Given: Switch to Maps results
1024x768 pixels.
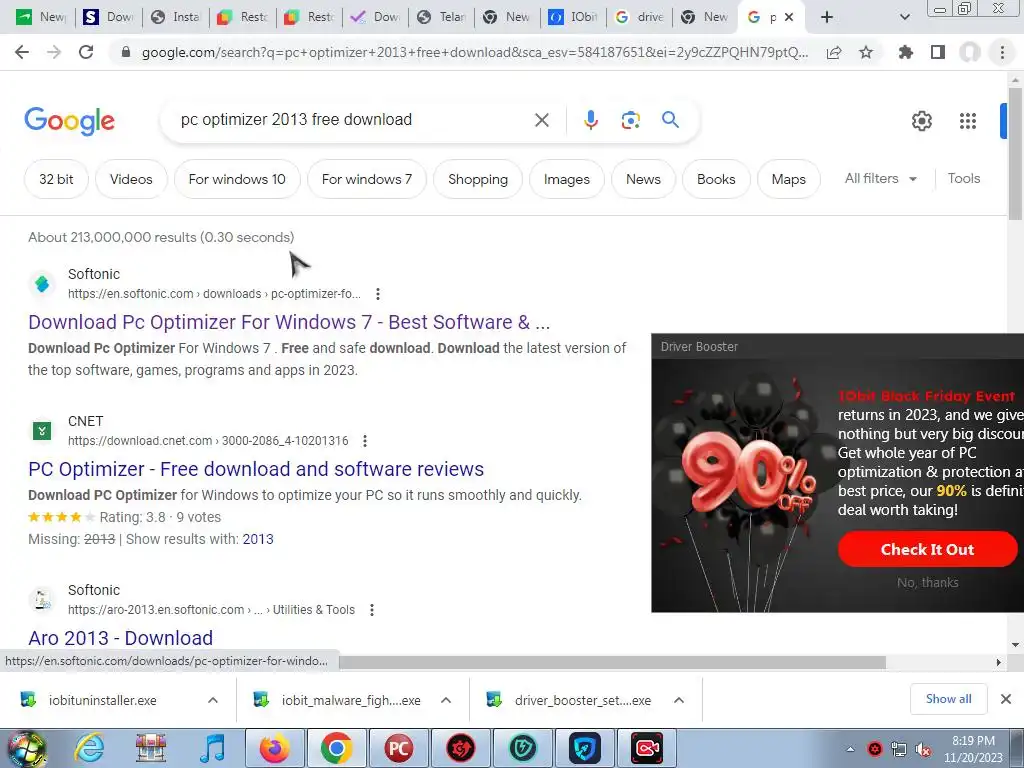Looking at the screenshot, I should 788,179.
